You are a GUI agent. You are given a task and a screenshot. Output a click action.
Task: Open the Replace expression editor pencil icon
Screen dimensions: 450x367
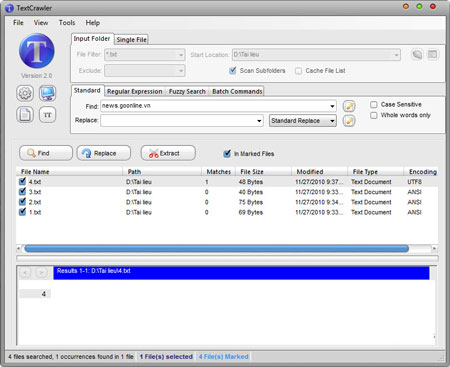(x=349, y=121)
